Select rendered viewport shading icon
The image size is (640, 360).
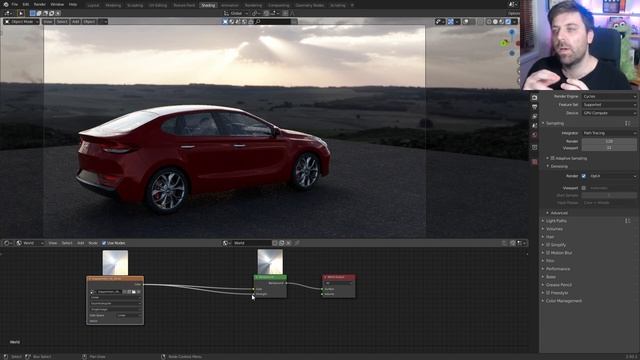(x=508, y=21)
